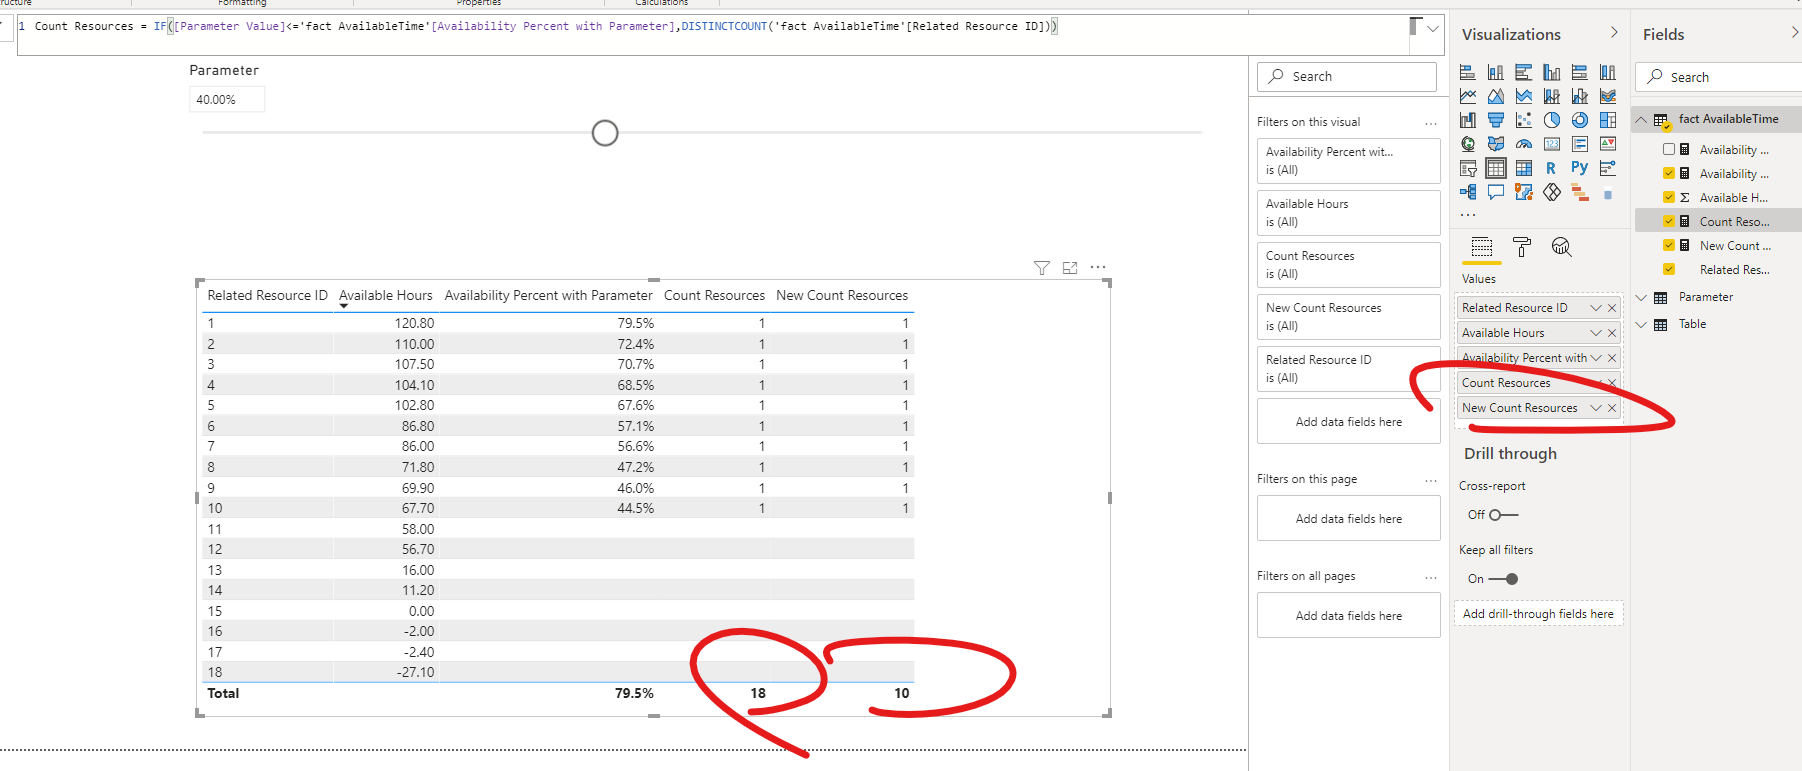Pick the funnel chart visual
1802x771 pixels.
point(1496,120)
